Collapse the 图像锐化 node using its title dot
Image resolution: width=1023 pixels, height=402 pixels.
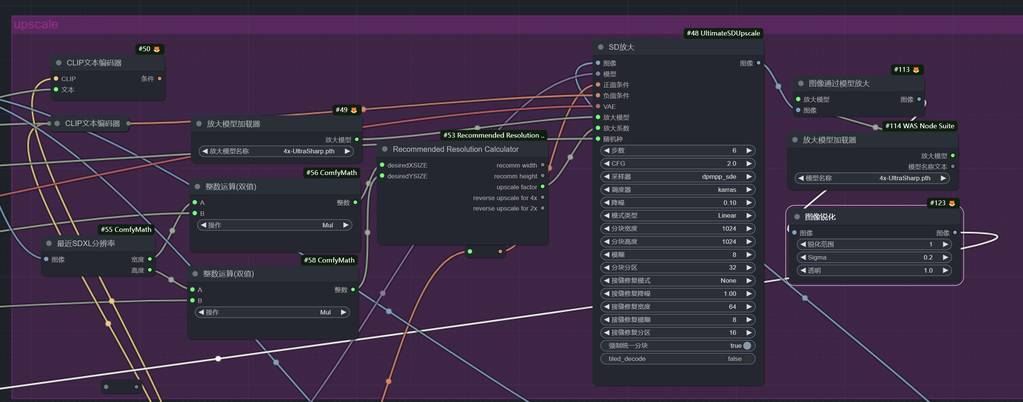click(797, 216)
